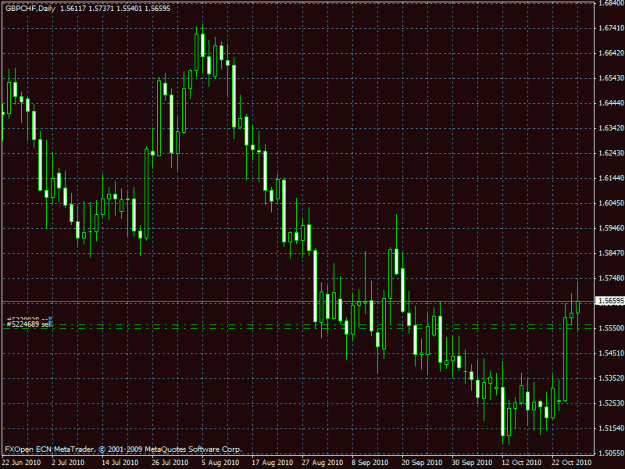Image resolution: width=625 pixels, height=469 pixels.
Task: Click the 1.63420 price axis label
Action: [611, 128]
